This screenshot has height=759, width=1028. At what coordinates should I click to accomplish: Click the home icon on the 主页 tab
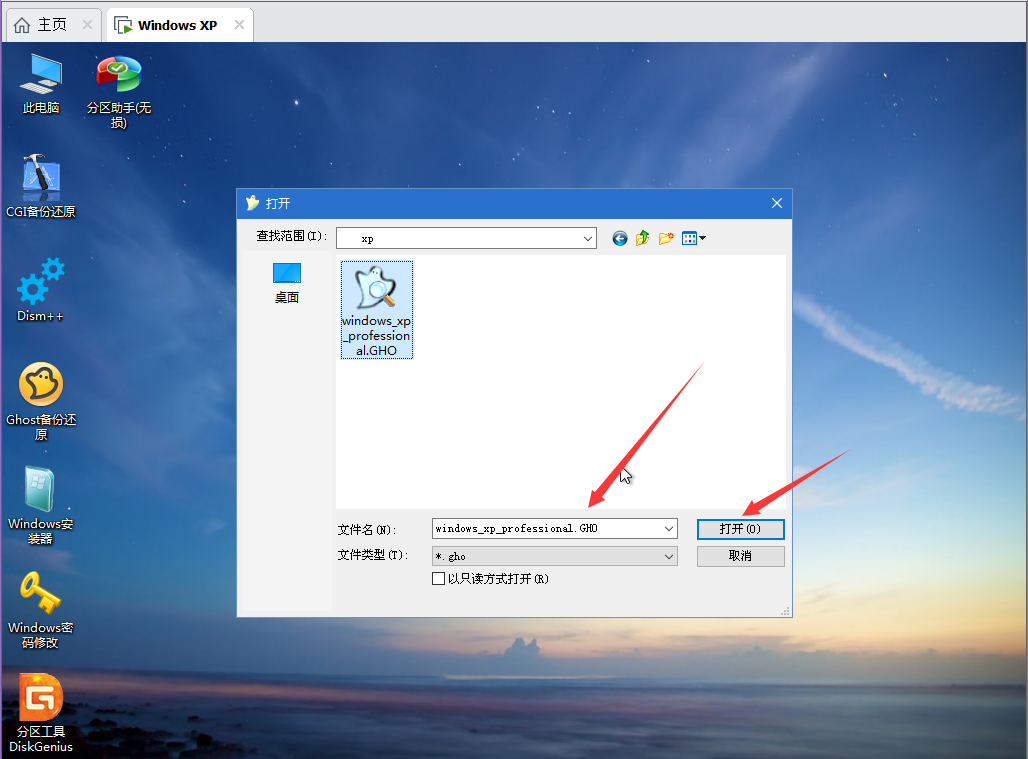(x=22, y=25)
